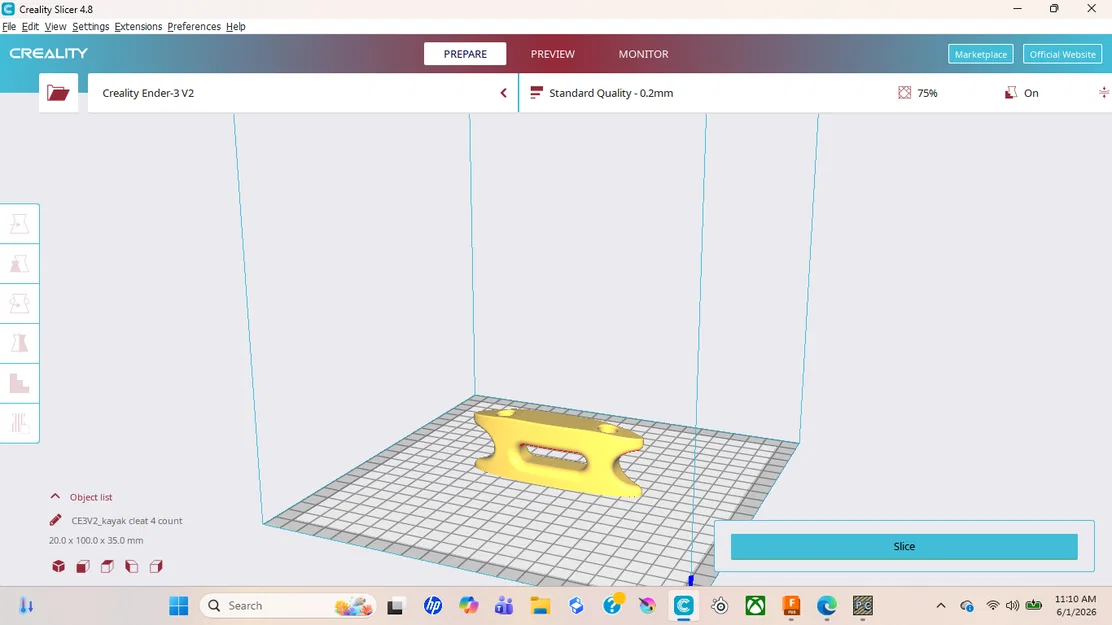Open the File menu
The width and height of the screenshot is (1112, 625).
9,26
